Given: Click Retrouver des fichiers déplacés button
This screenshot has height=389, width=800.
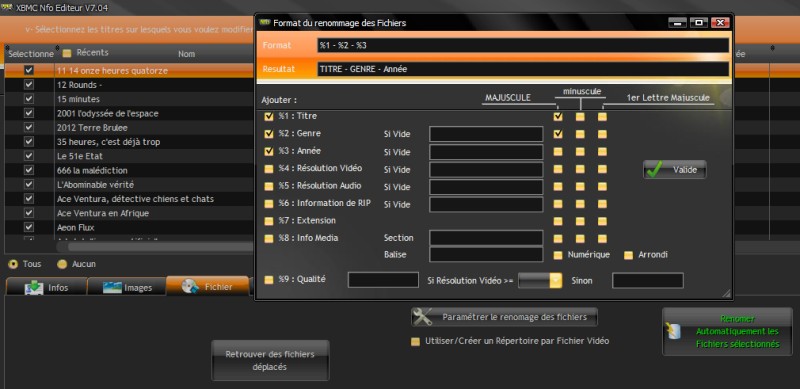Looking at the screenshot, I should (270, 360).
